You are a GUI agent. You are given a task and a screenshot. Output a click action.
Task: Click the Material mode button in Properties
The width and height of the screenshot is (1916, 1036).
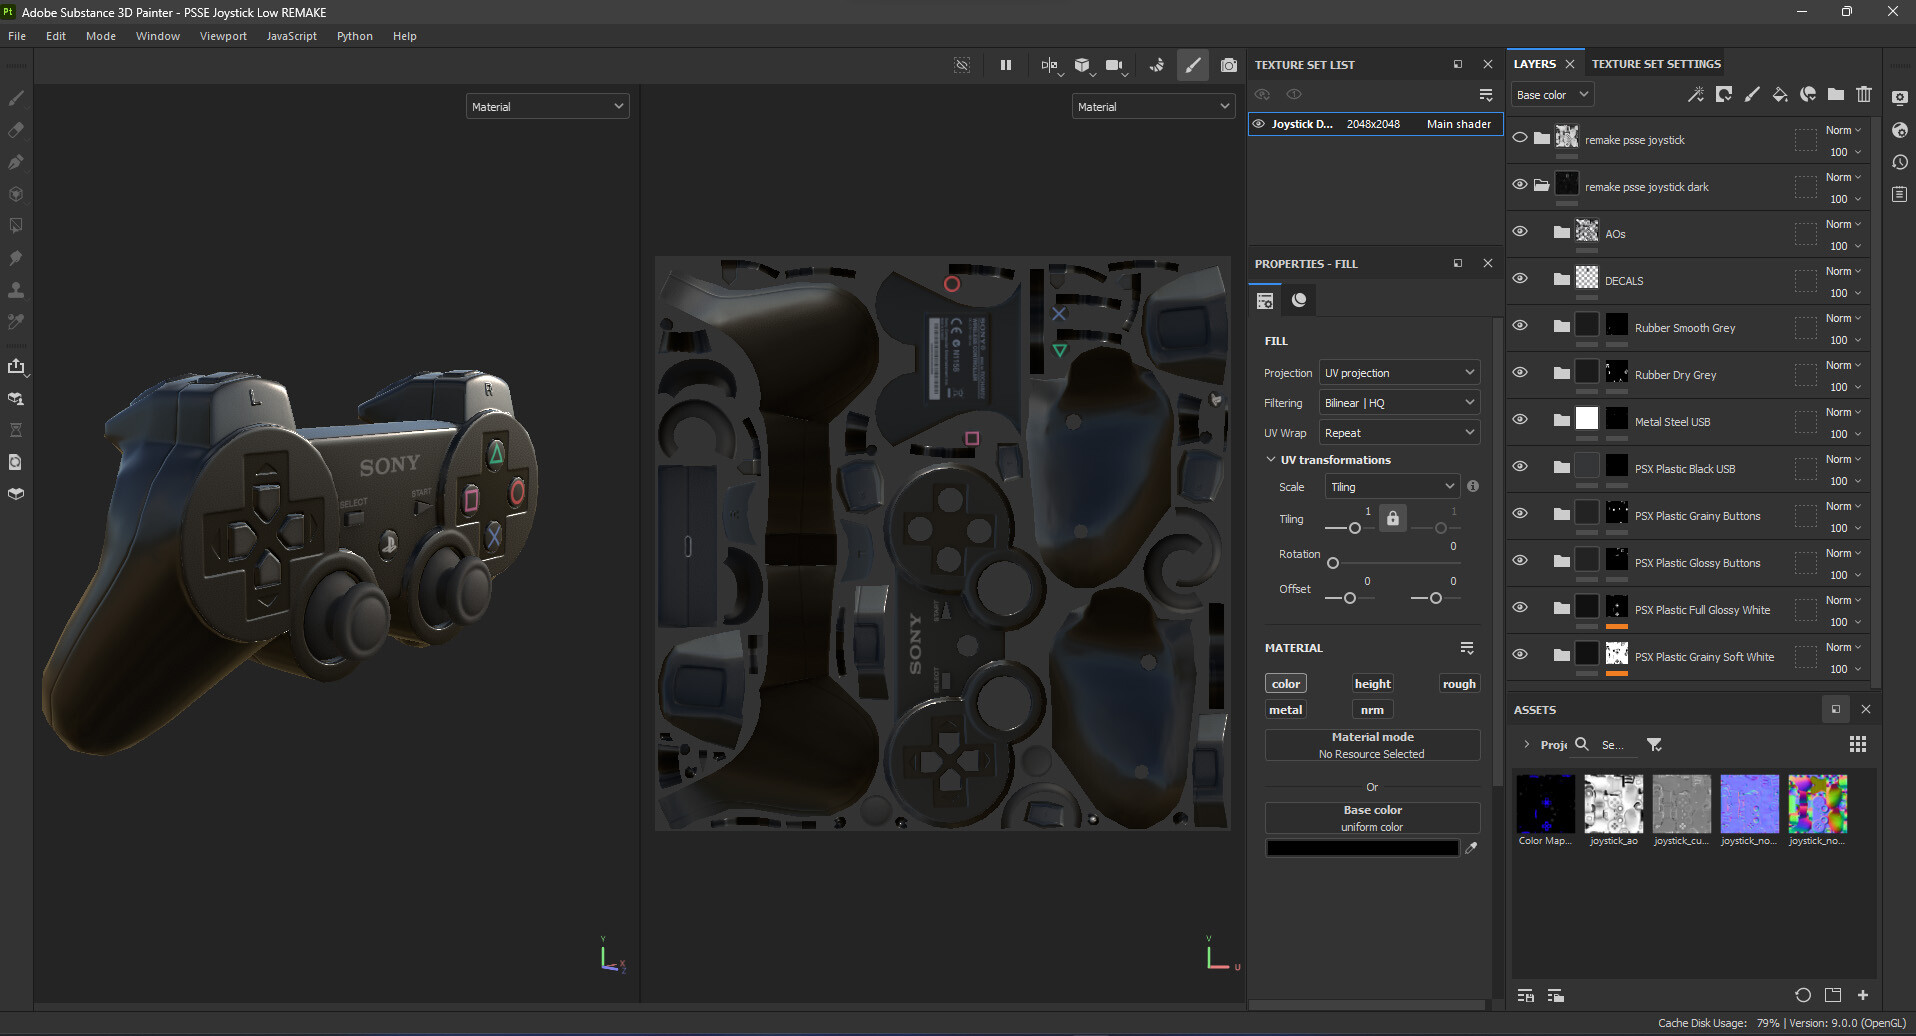click(1372, 744)
